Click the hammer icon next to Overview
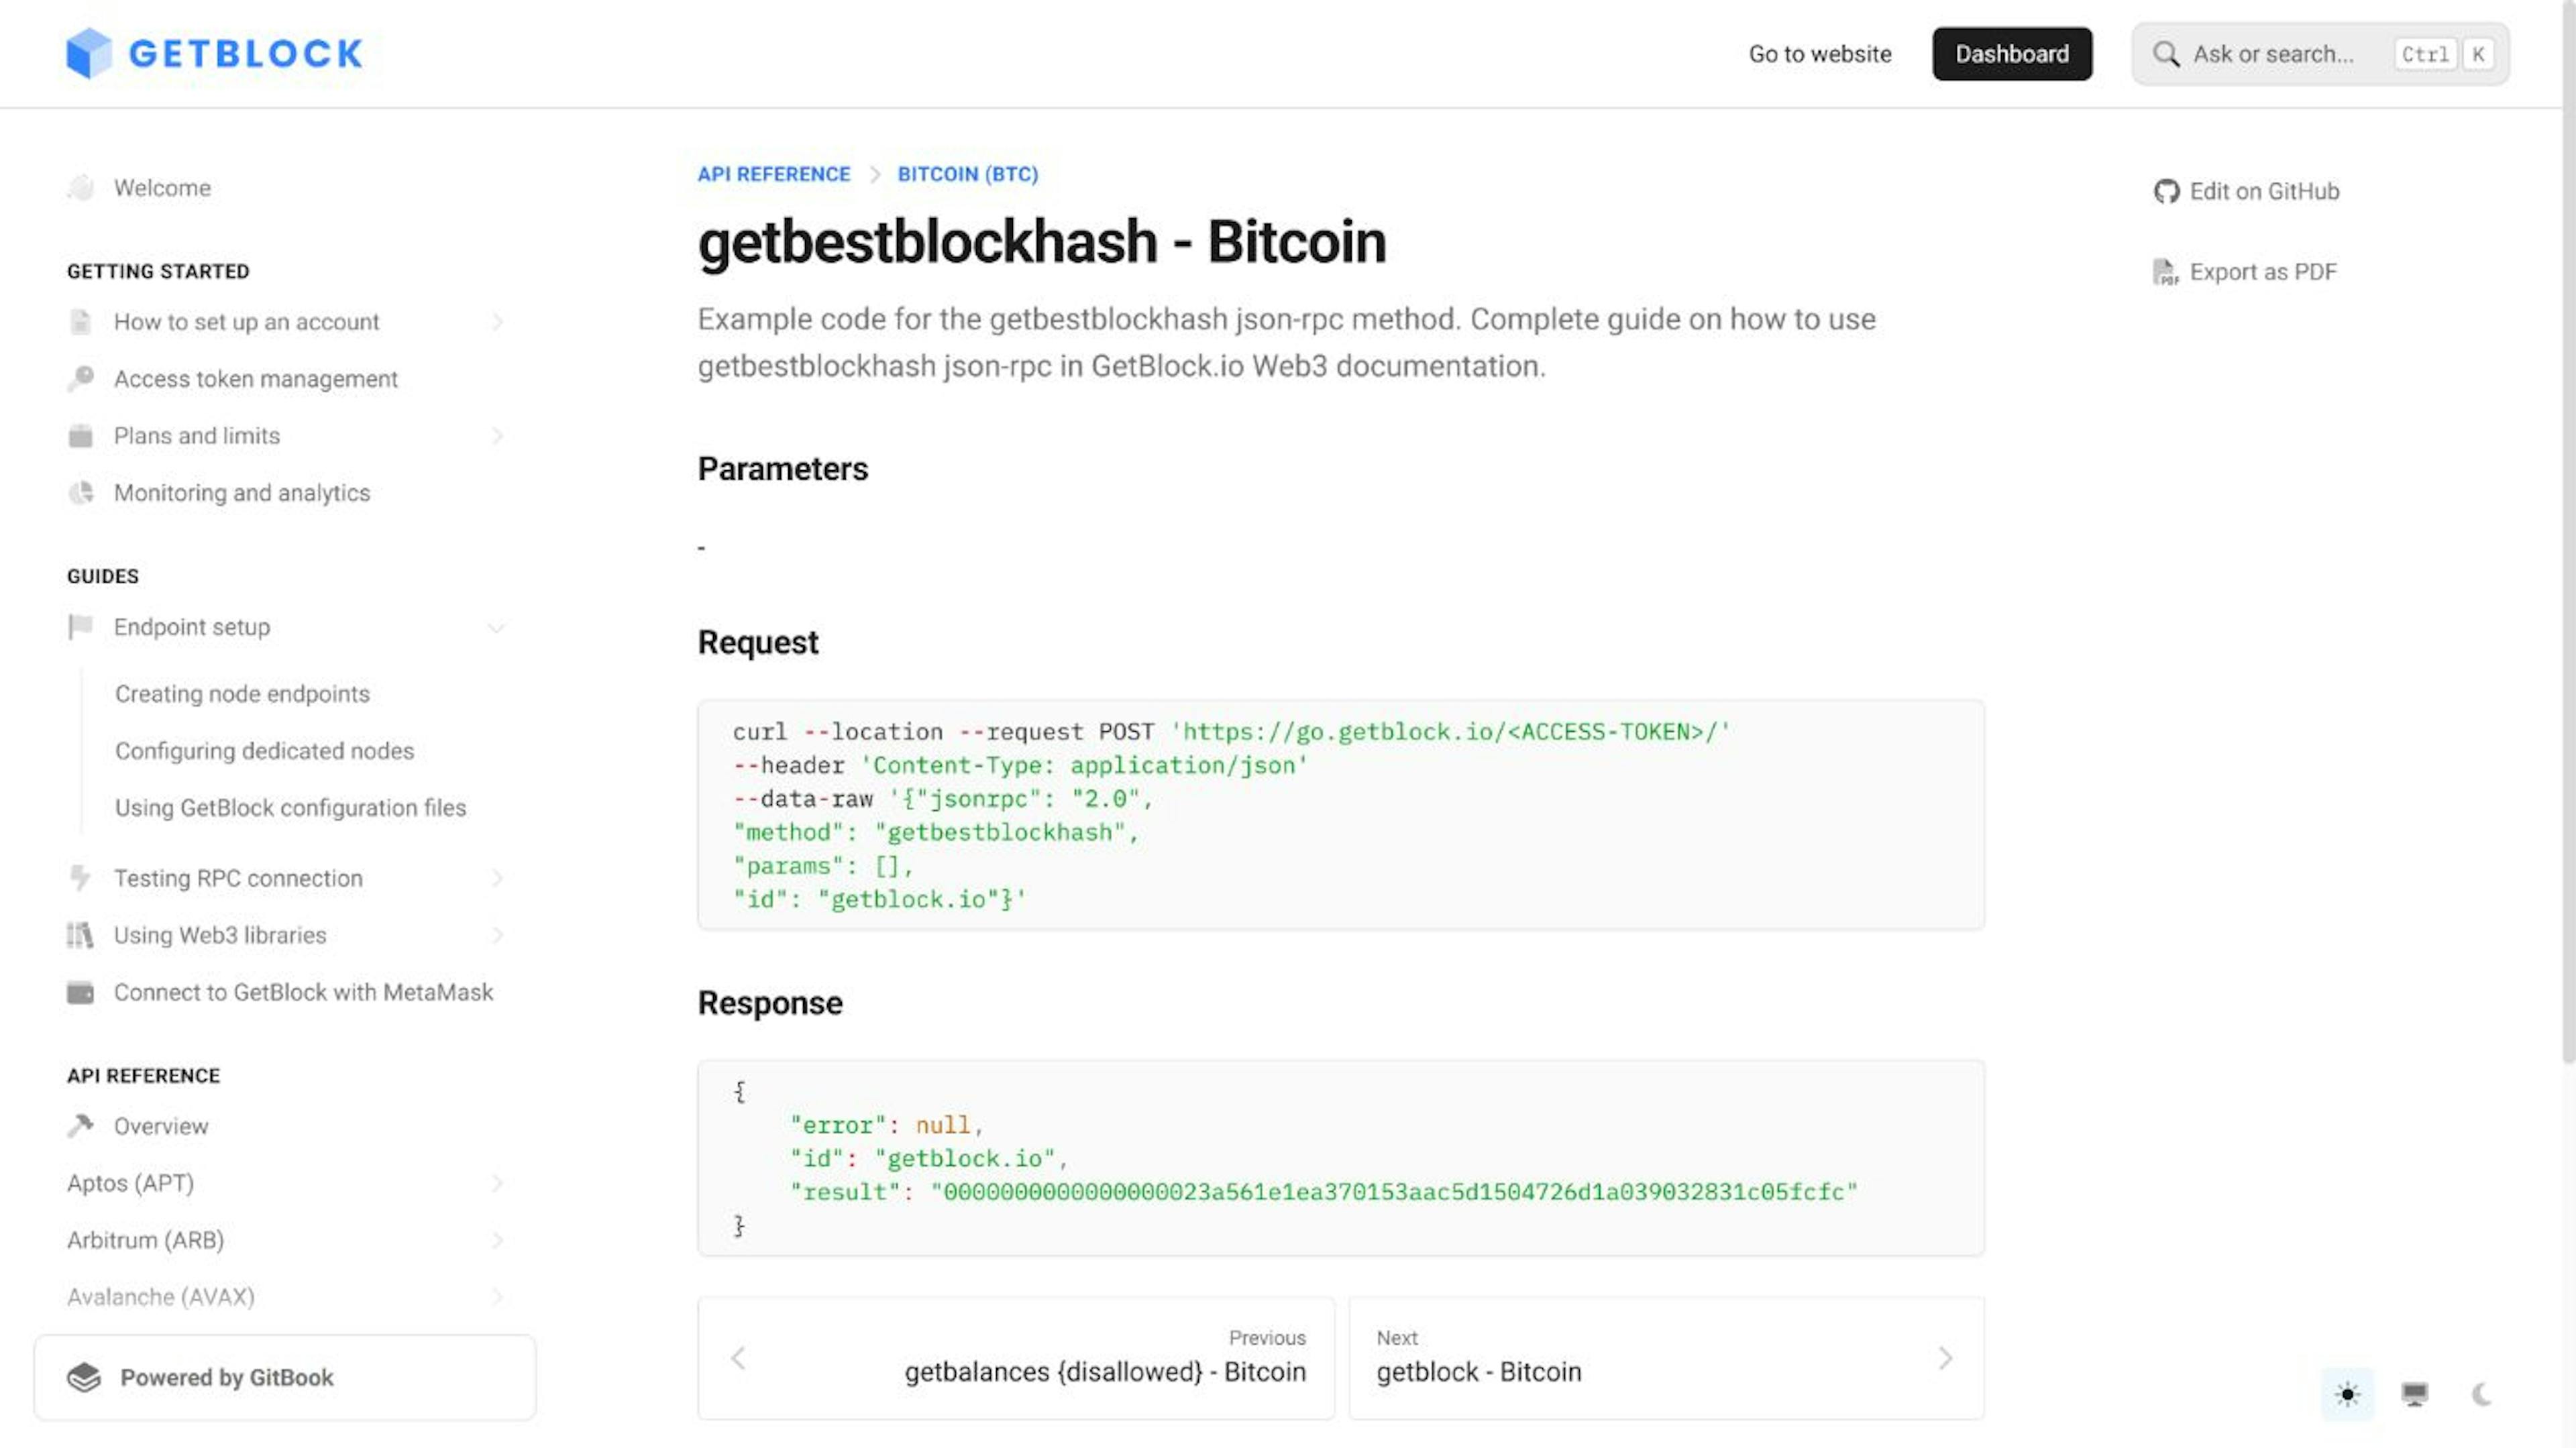The height and width of the screenshot is (1448, 2576). (80, 1126)
